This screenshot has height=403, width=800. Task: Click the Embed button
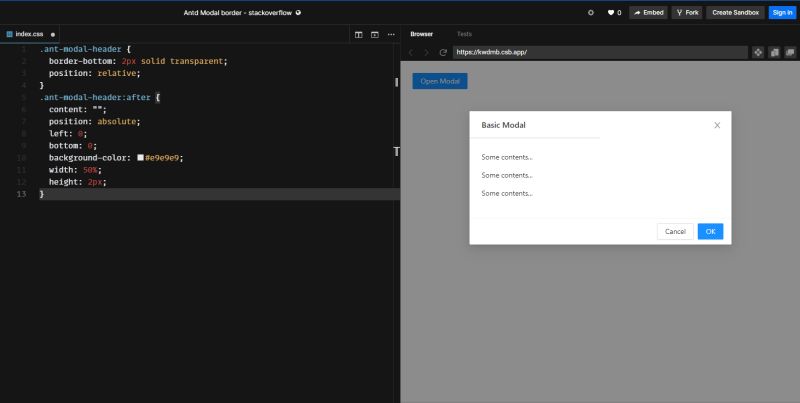pyautogui.click(x=648, y=13)
